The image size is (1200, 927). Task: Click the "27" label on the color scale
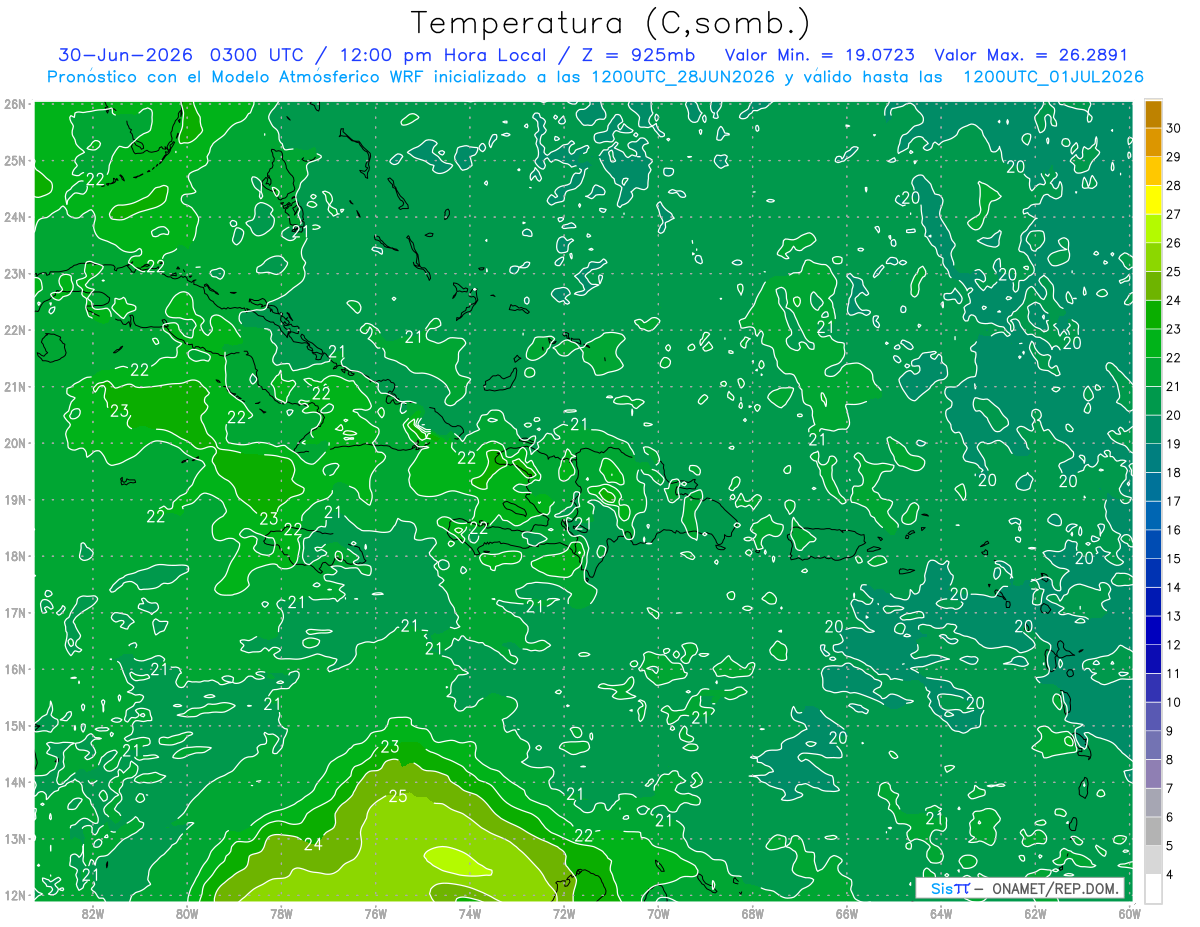[x=1174, y=214]
